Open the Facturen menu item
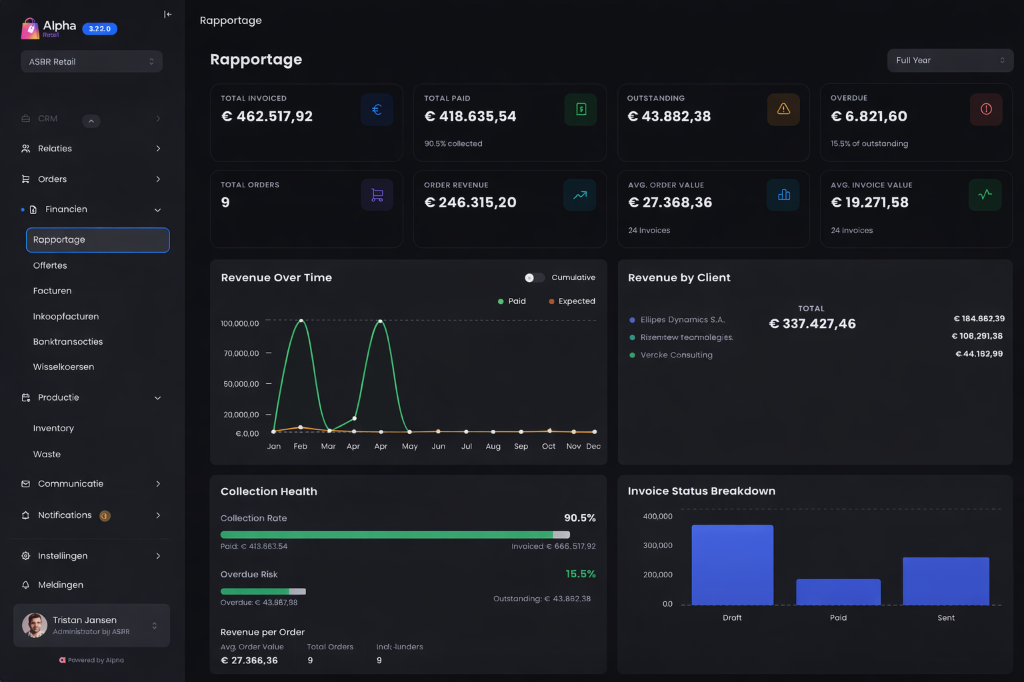This screenshot has height=682, width=1024. point(52,291)
